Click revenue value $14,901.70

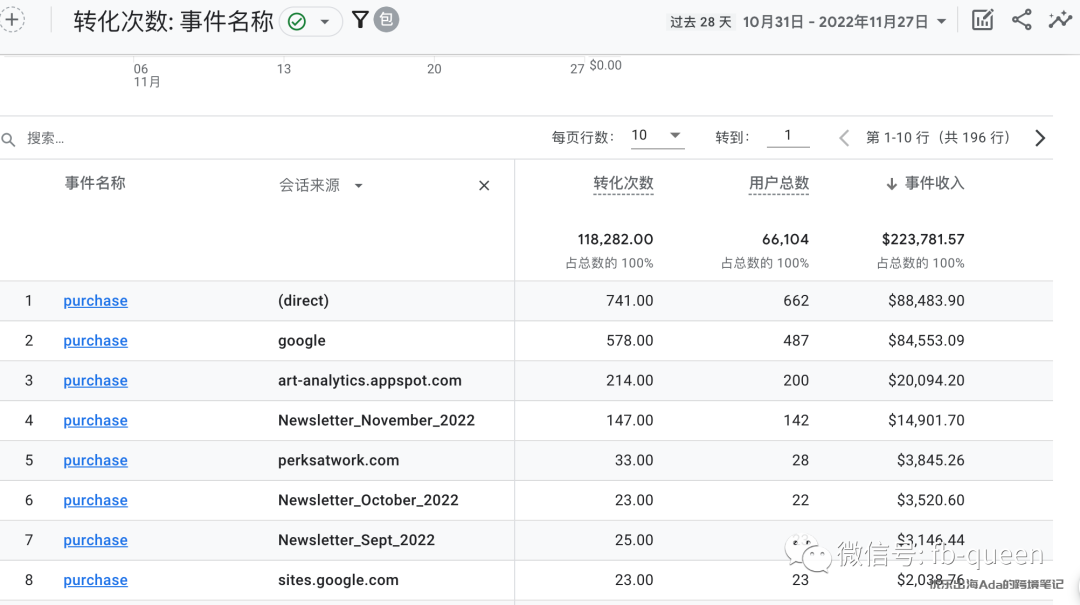coord(926,421)
